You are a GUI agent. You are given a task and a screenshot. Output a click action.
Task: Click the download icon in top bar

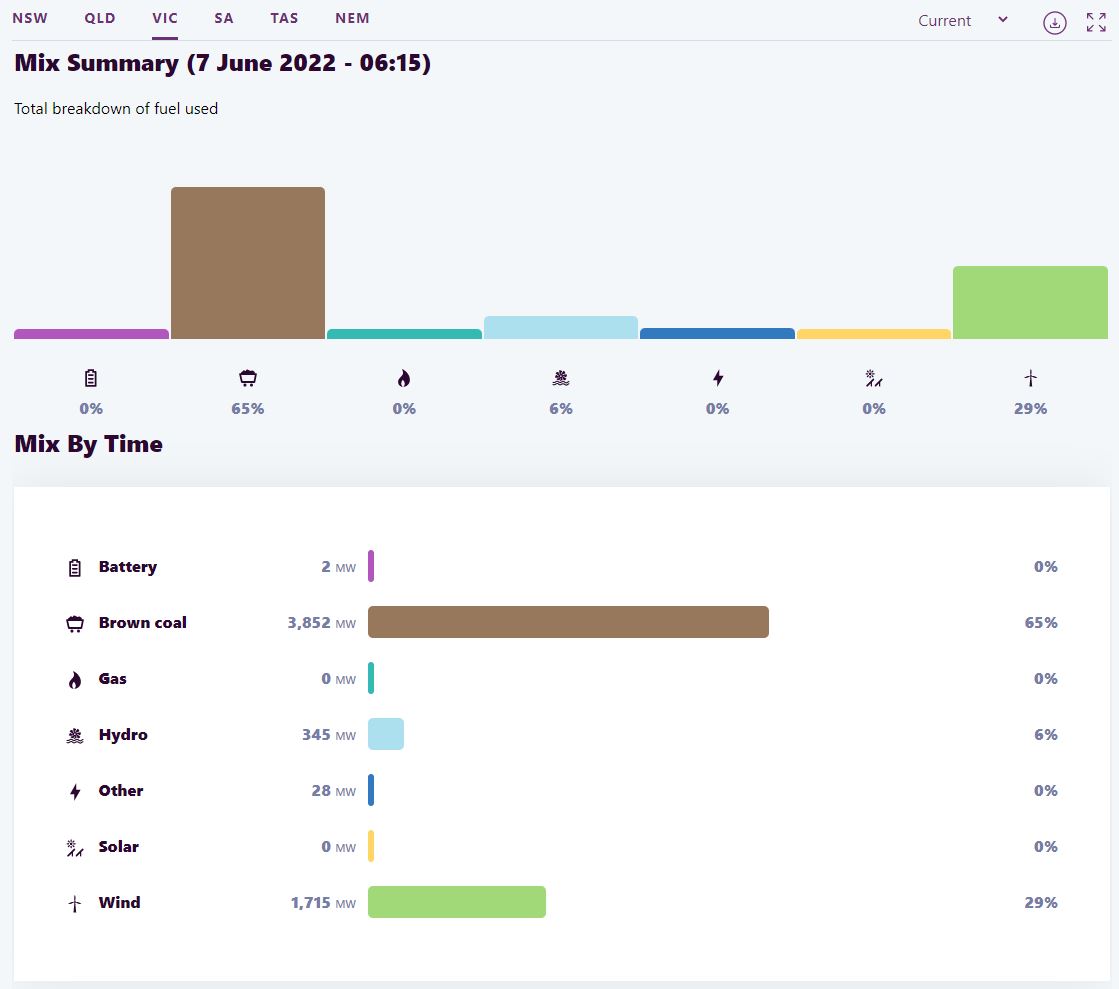click(1054, 22)
